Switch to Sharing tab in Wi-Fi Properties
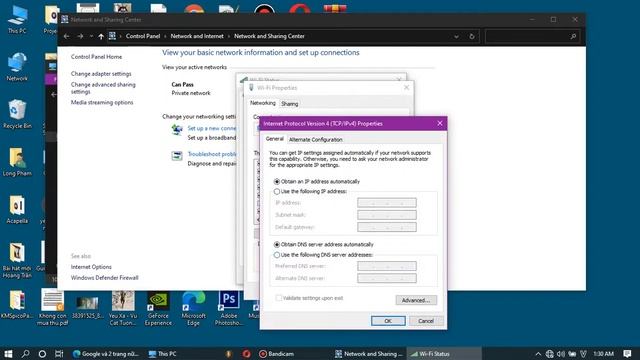Screen dimensions: 640x360 289,104
